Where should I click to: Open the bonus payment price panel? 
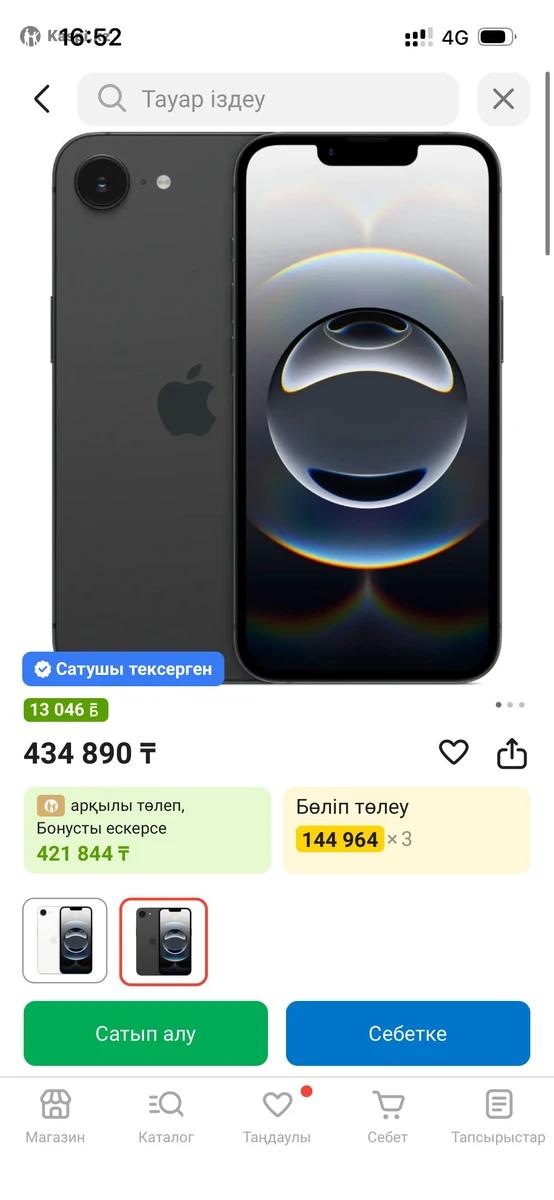147,830
